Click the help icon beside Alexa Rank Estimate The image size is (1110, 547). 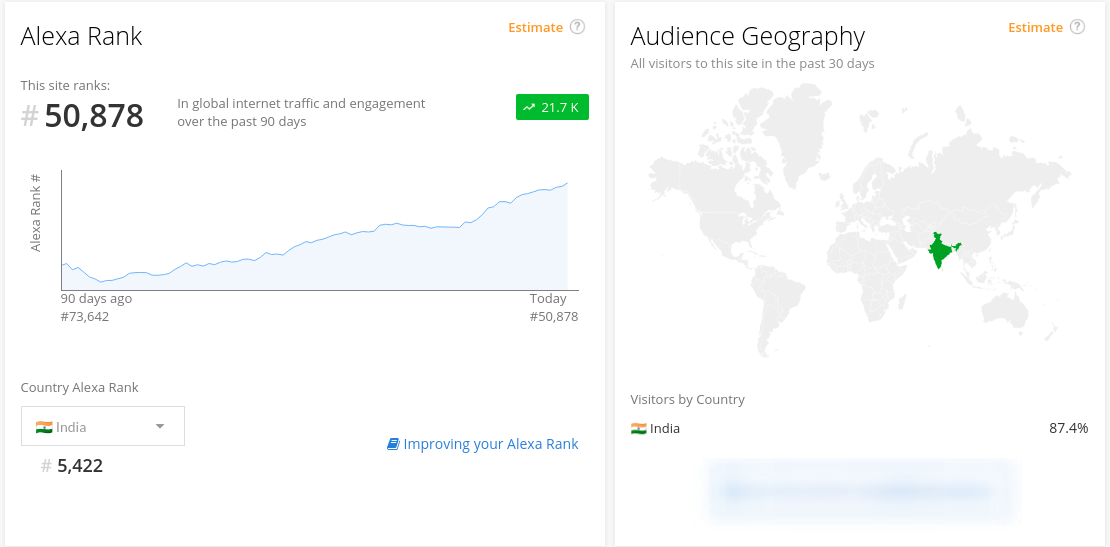click(x=578, y=27)
